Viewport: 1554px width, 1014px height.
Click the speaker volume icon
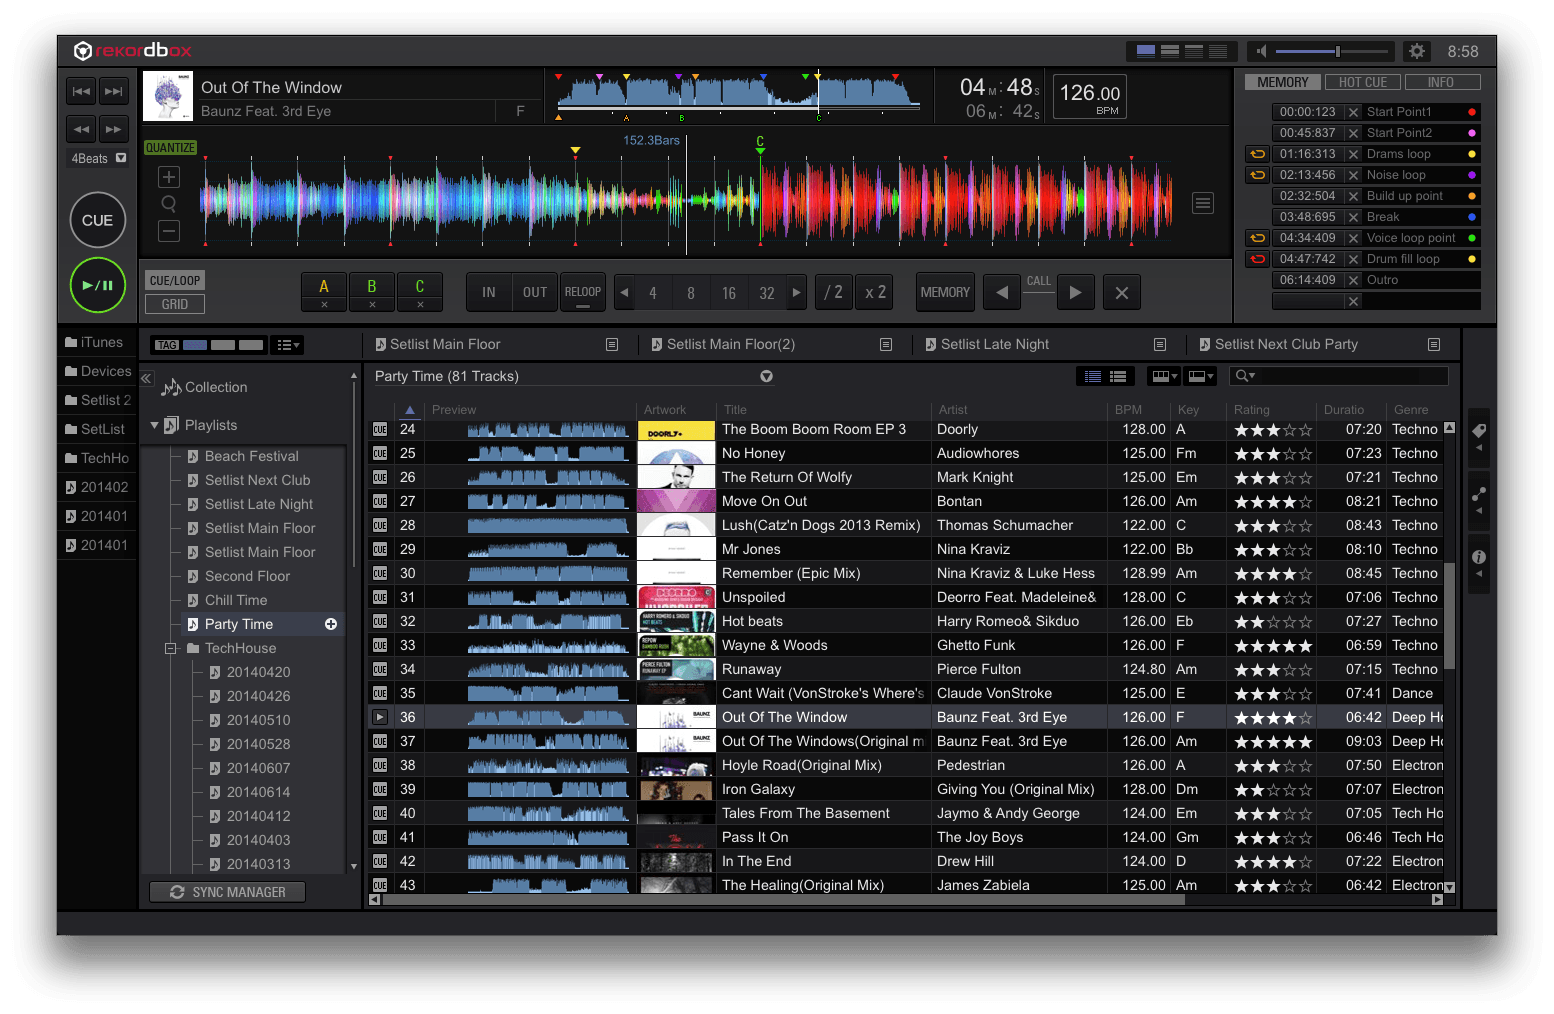[x=1261, y=51]
